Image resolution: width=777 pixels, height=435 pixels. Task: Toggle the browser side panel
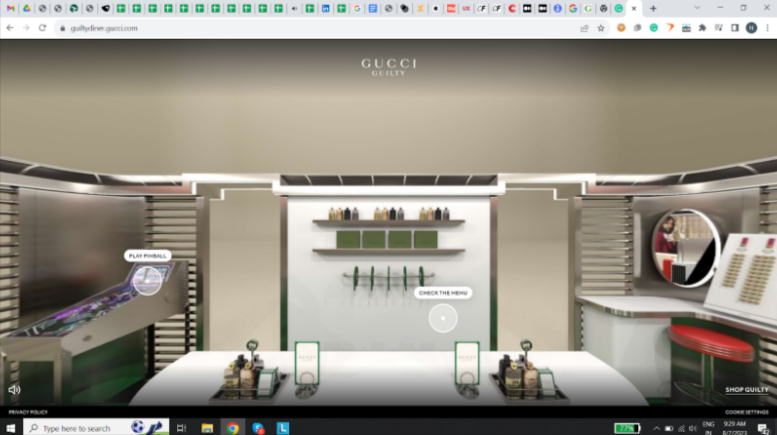tap(735, 28)
